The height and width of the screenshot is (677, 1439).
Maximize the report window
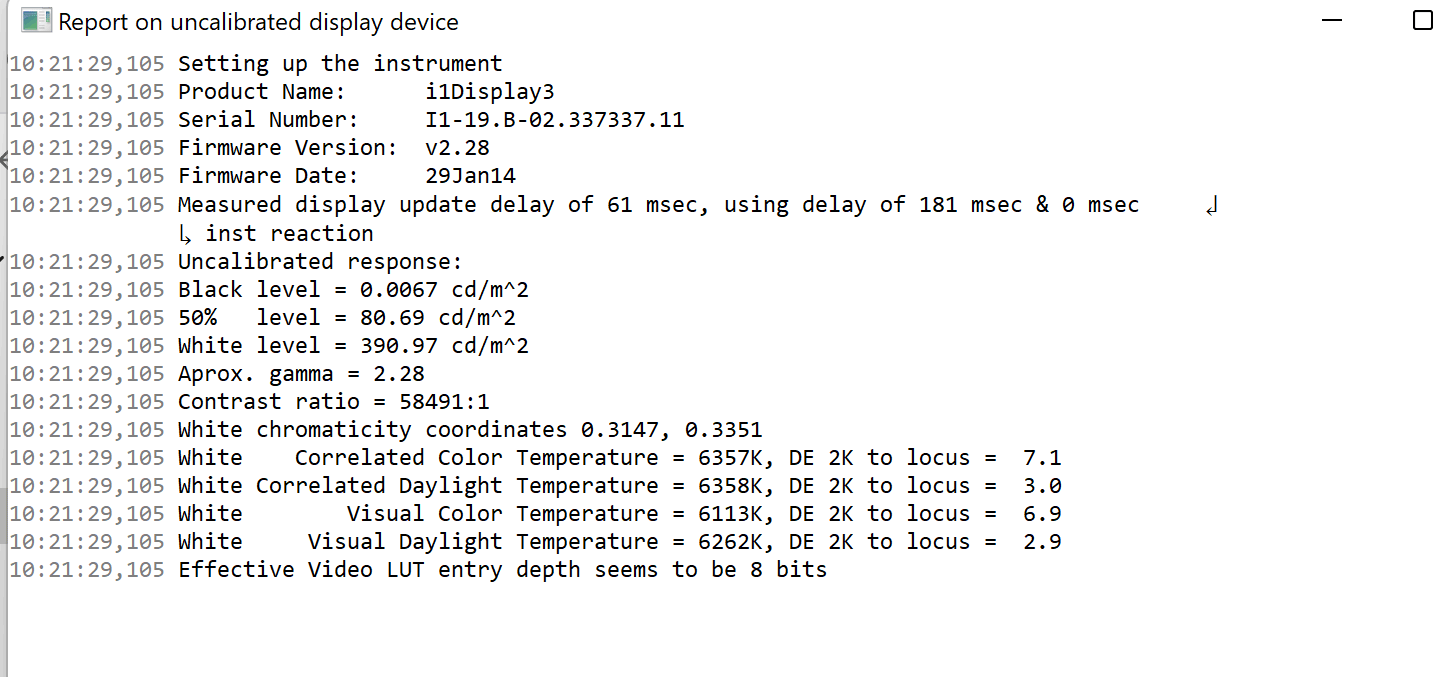(1423, 20)
